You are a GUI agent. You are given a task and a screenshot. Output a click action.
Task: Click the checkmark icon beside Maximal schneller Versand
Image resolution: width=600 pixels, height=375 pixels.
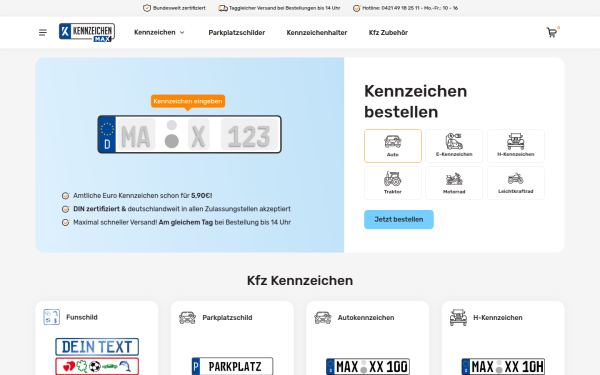(x=66, y=222)
